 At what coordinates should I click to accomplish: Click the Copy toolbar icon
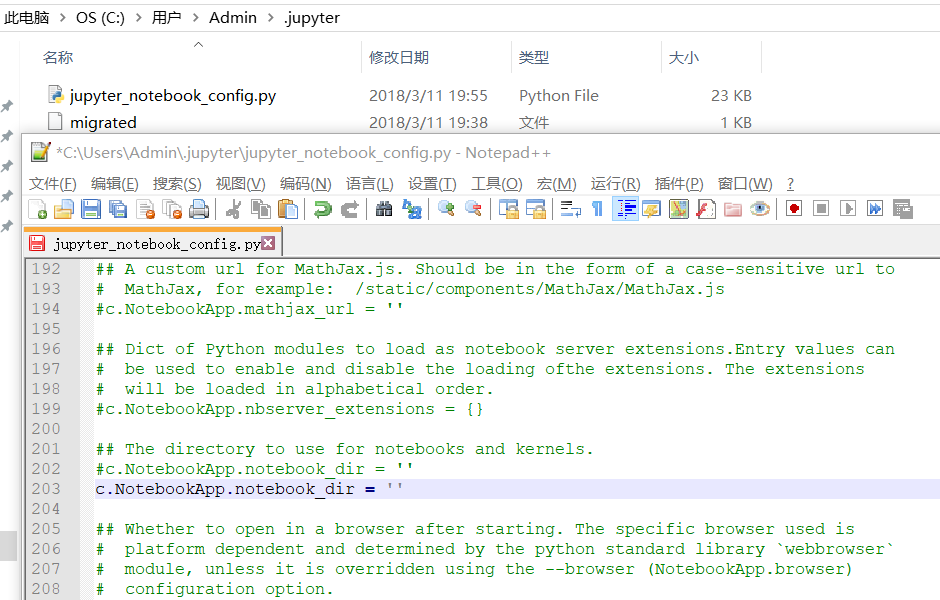tap(260, 209)
